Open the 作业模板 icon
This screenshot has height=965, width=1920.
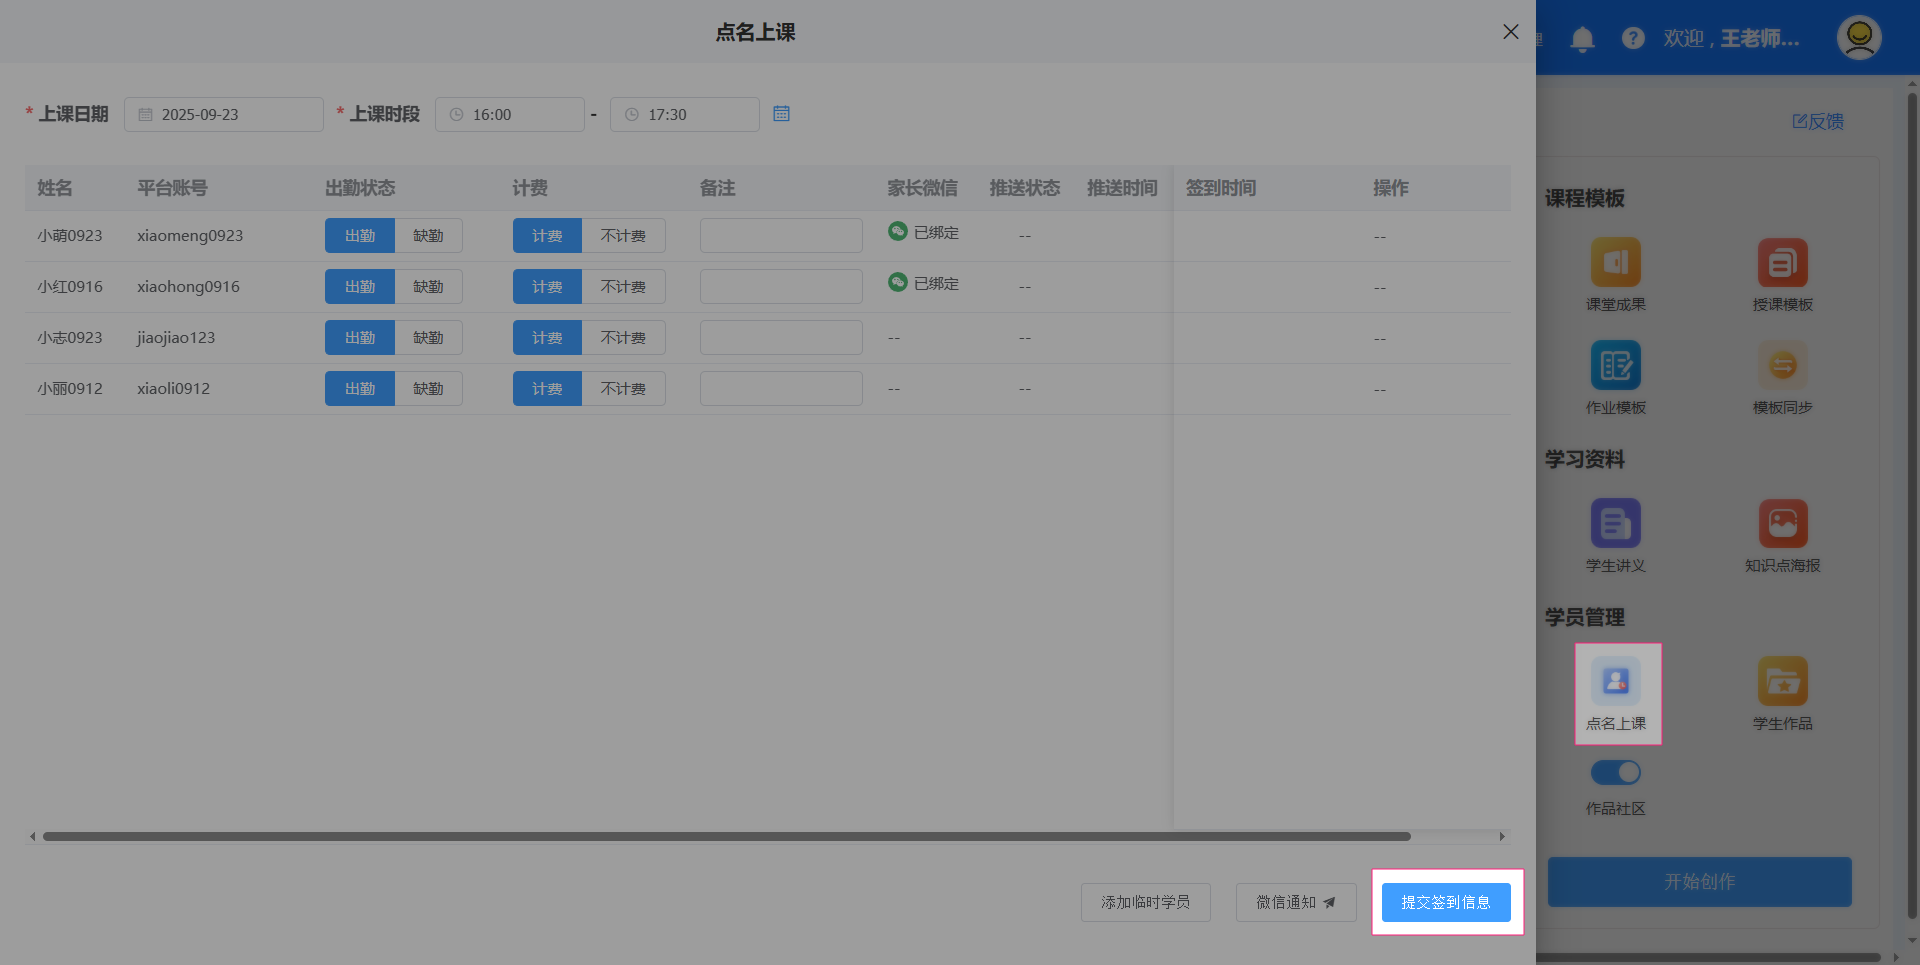point(1615,366)
